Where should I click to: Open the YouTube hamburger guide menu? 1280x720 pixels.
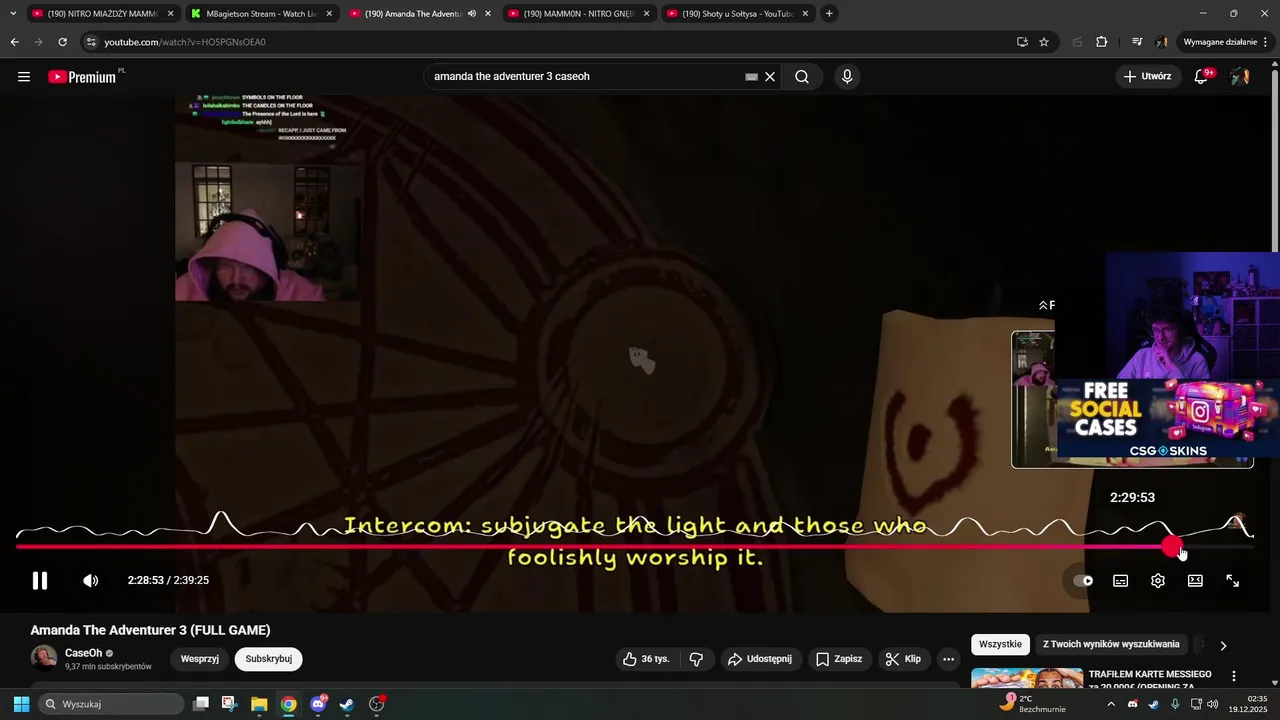coord(24,77)
